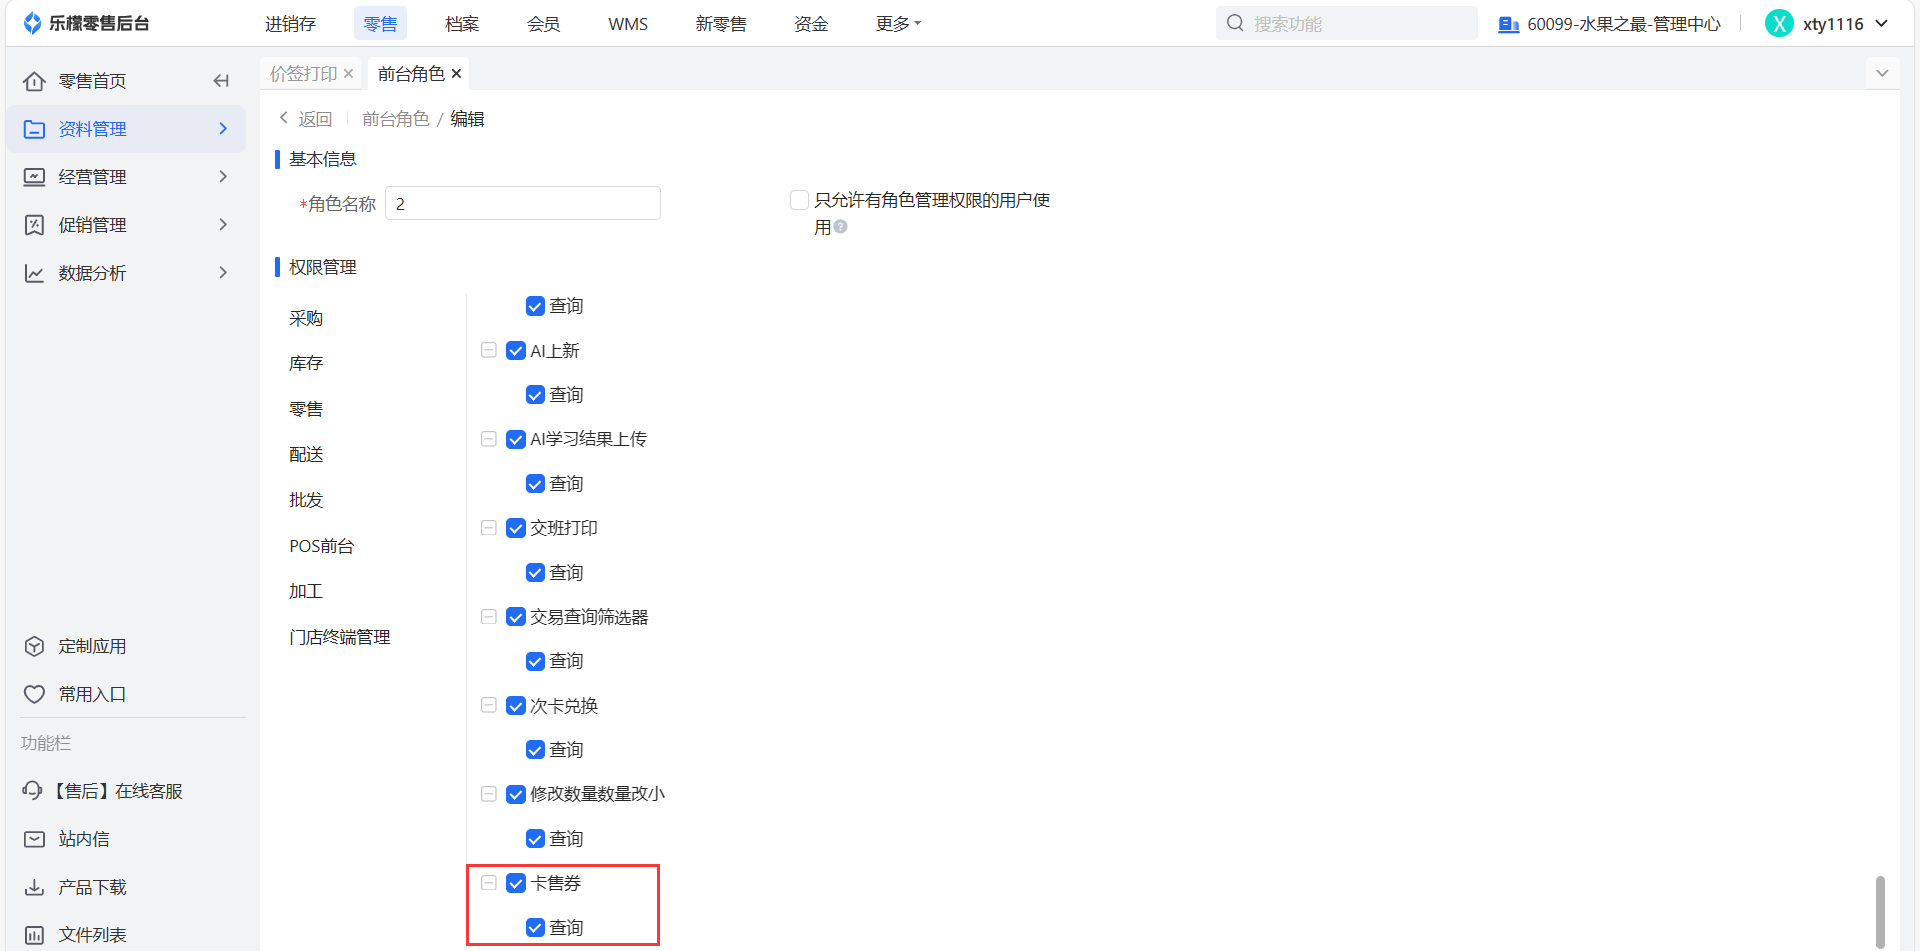Close the 前台角色 tab
The height and width of the screenshot is (951, 1920).
pyautogui.click(x=456, y=74)
